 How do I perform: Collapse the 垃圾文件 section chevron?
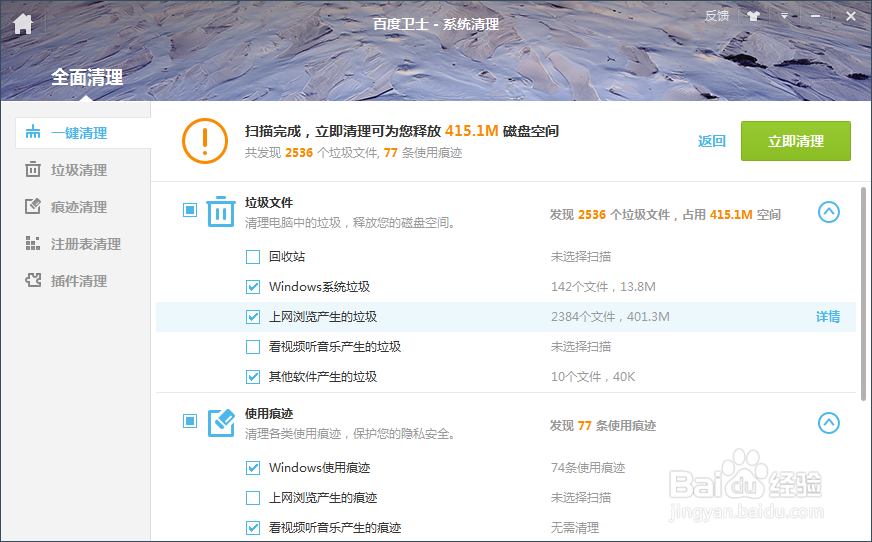[829, 212]
